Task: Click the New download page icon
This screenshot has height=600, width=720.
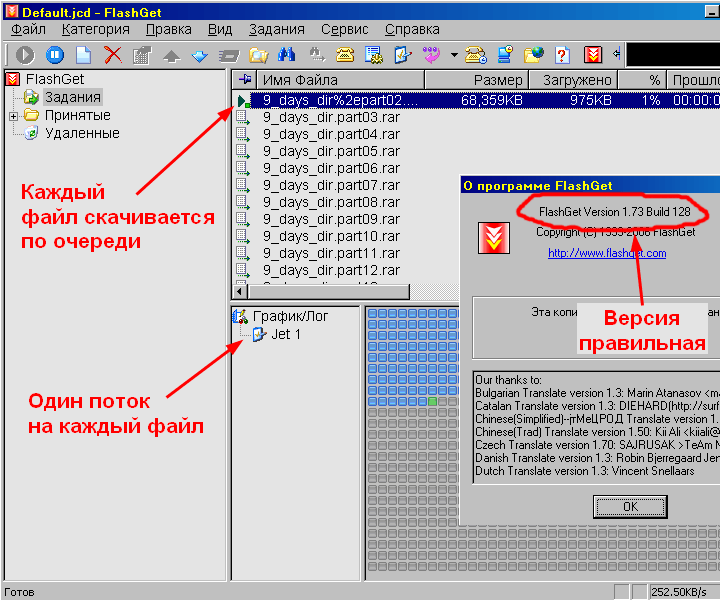Action: coord(83,55)
